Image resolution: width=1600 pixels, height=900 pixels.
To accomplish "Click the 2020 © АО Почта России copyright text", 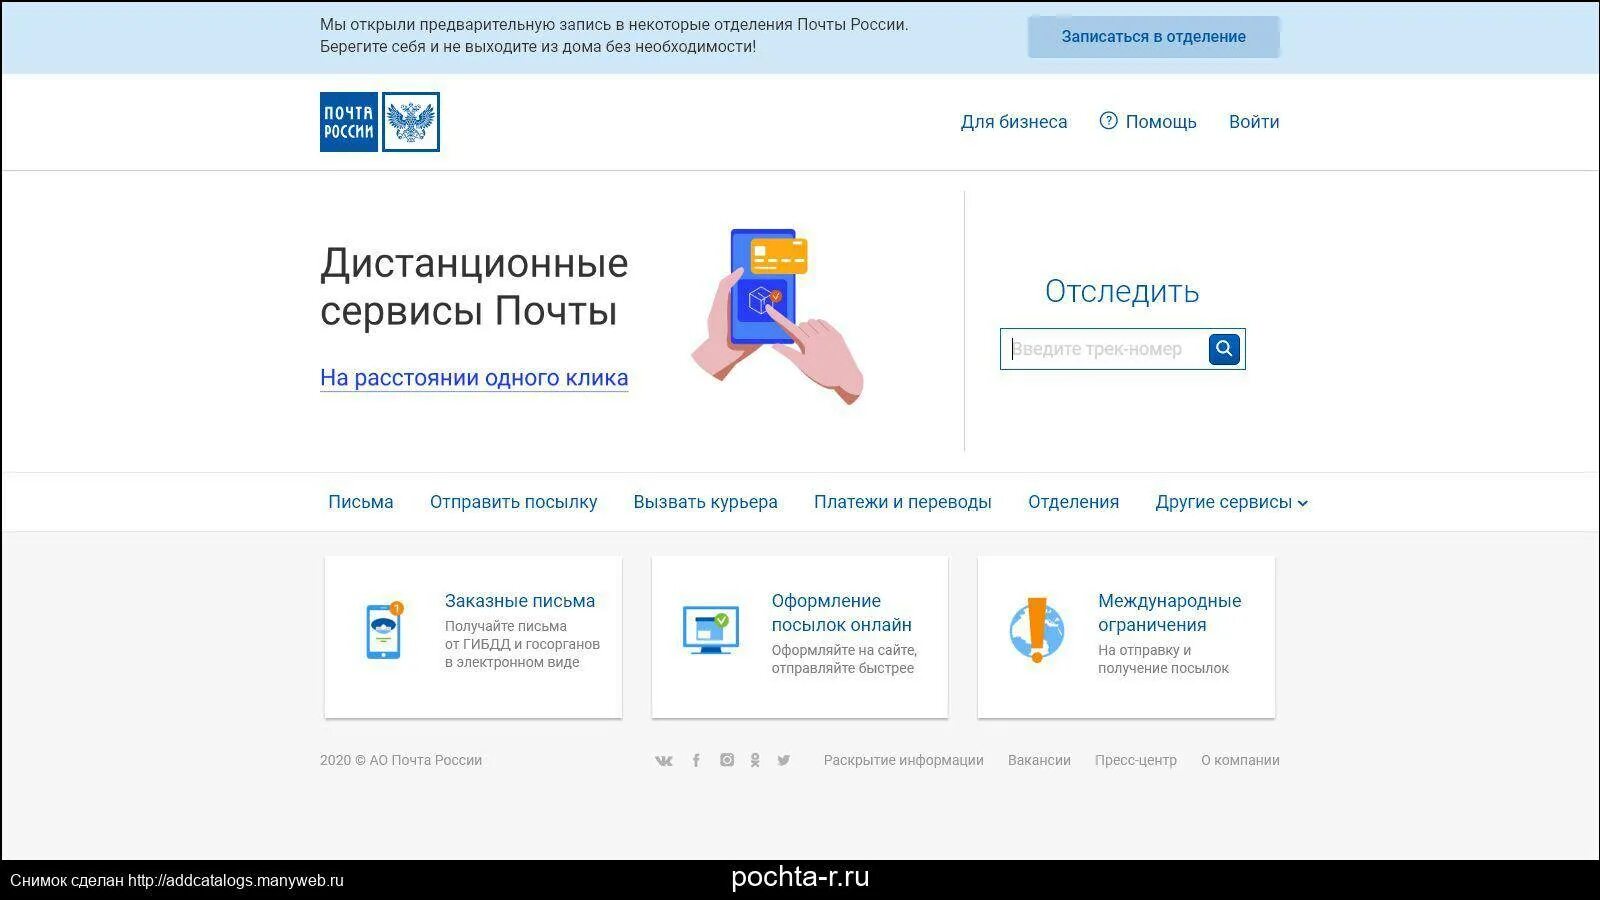I will (401, 760).
